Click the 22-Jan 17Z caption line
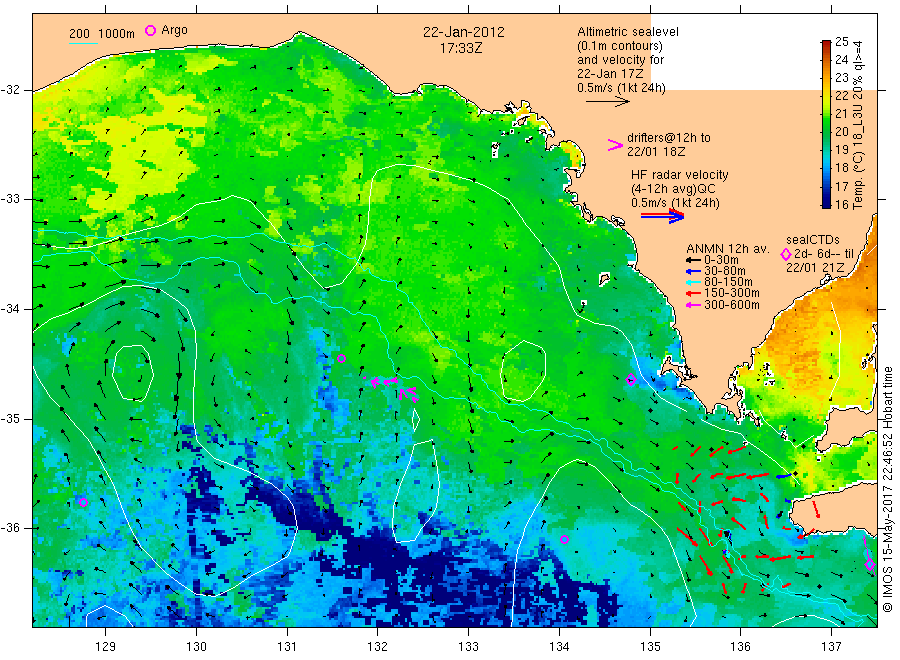Screen dimensions: 900x660 pyautogui.click(x=610, y=74)
